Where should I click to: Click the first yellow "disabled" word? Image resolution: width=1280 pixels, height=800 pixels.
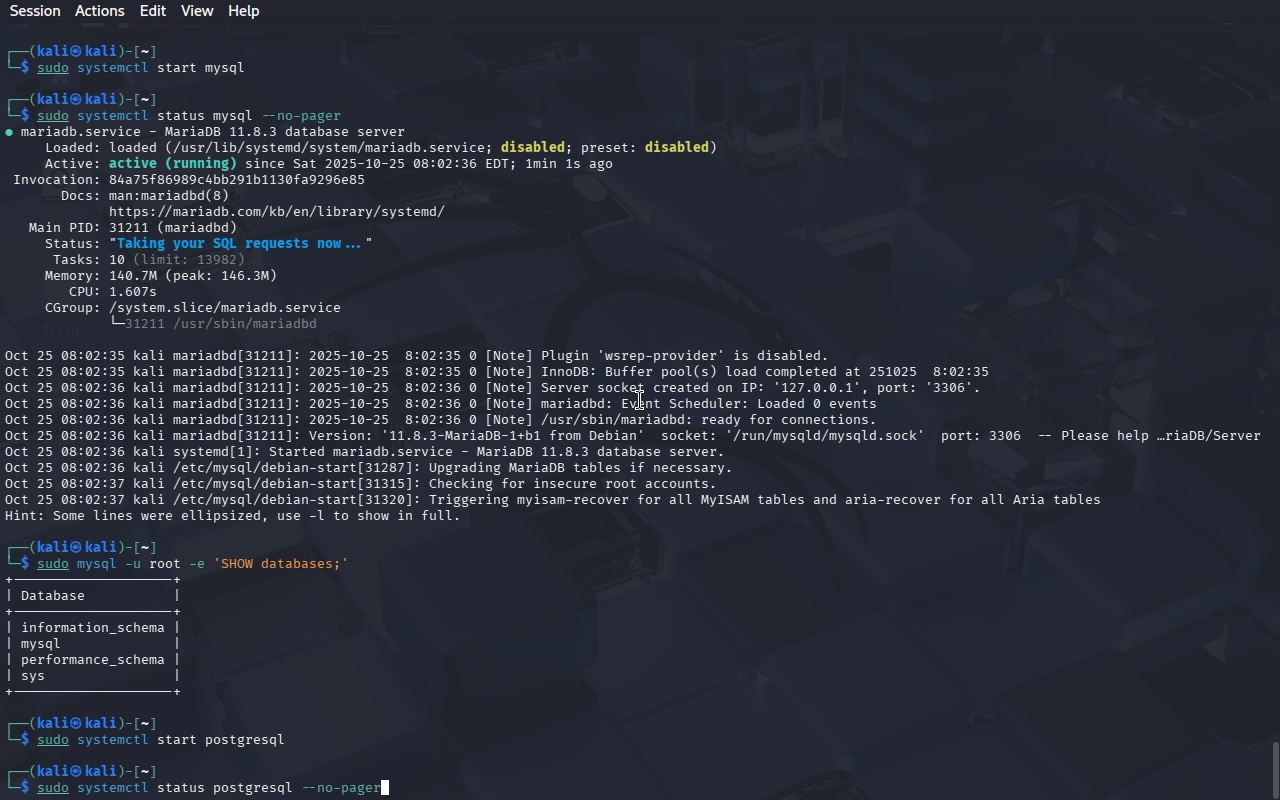click(x=532, y=148)
